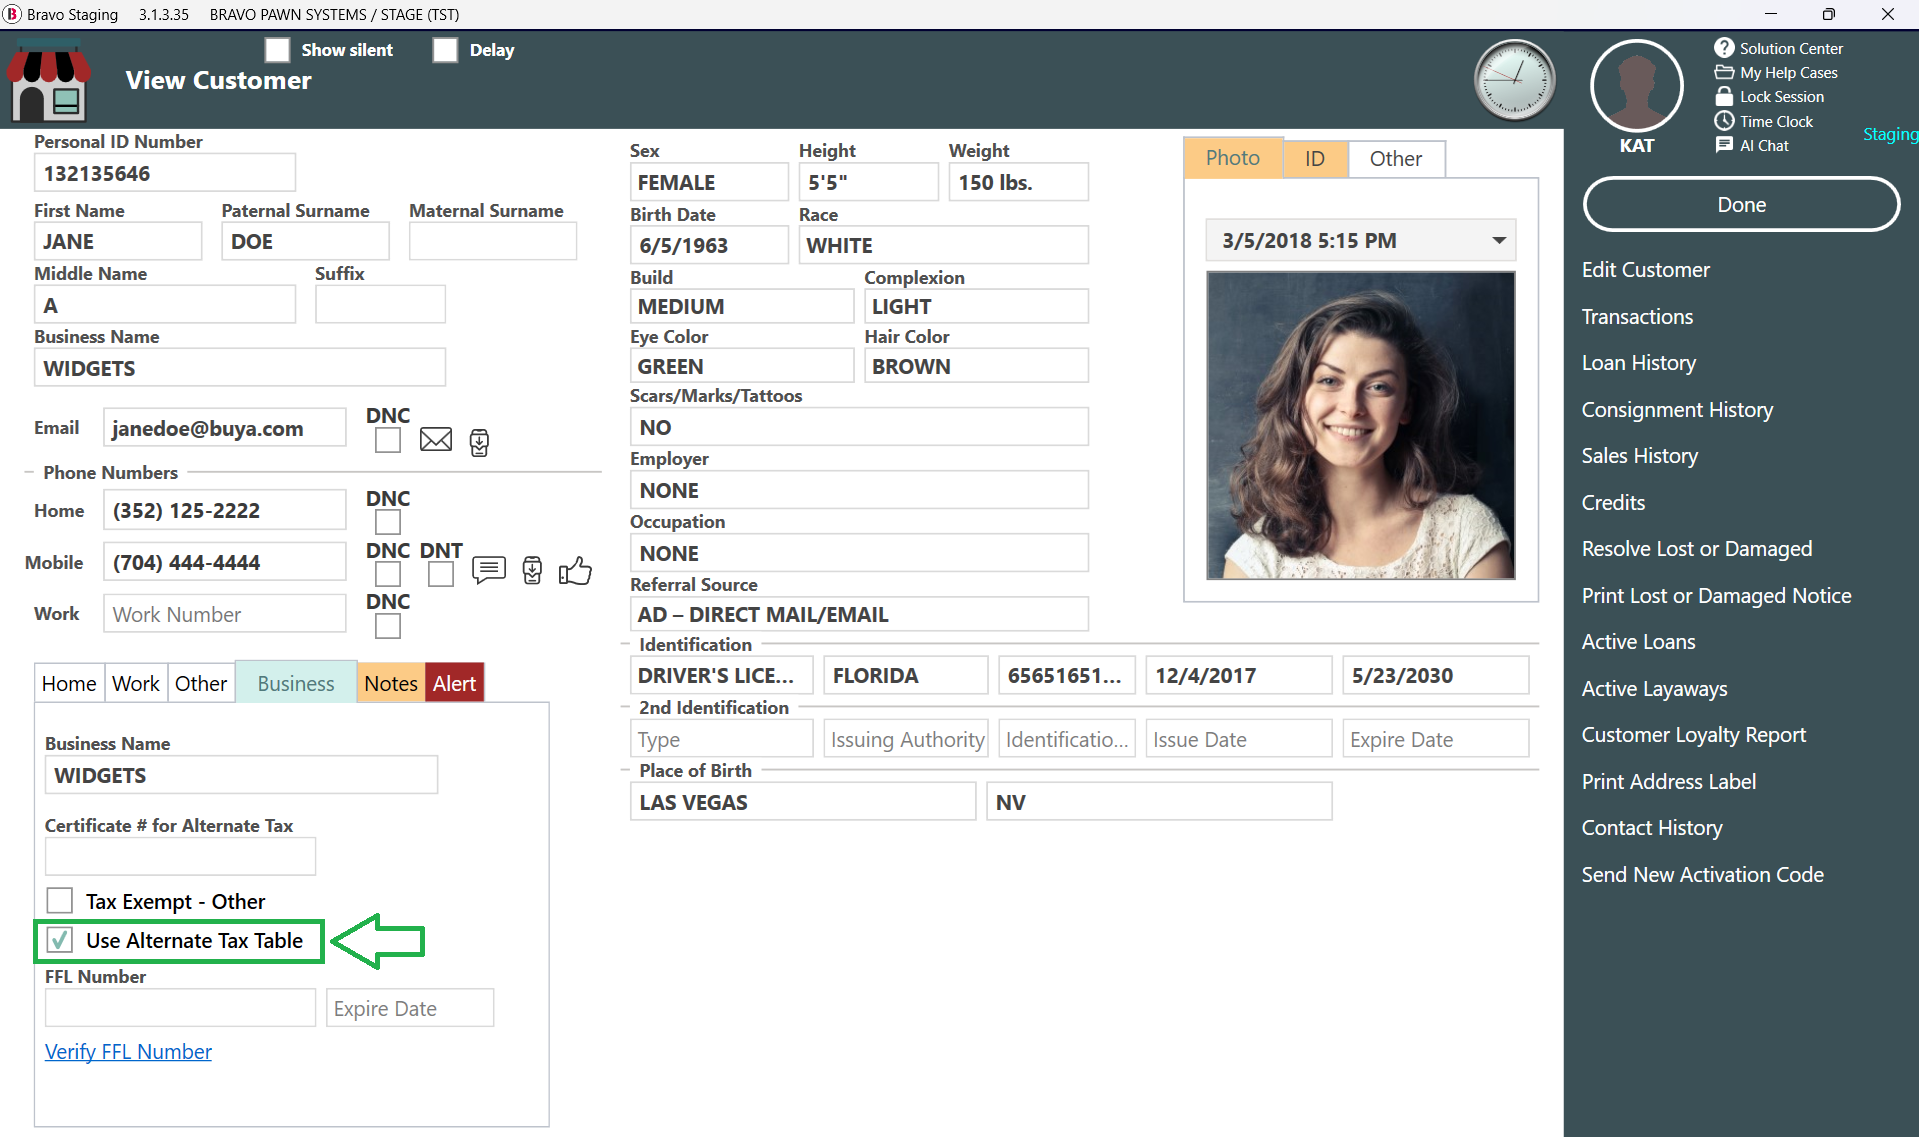Switch to the Other photo tab
1919x1137 pixels.
pyautogui.click(x=1396, y=158)
